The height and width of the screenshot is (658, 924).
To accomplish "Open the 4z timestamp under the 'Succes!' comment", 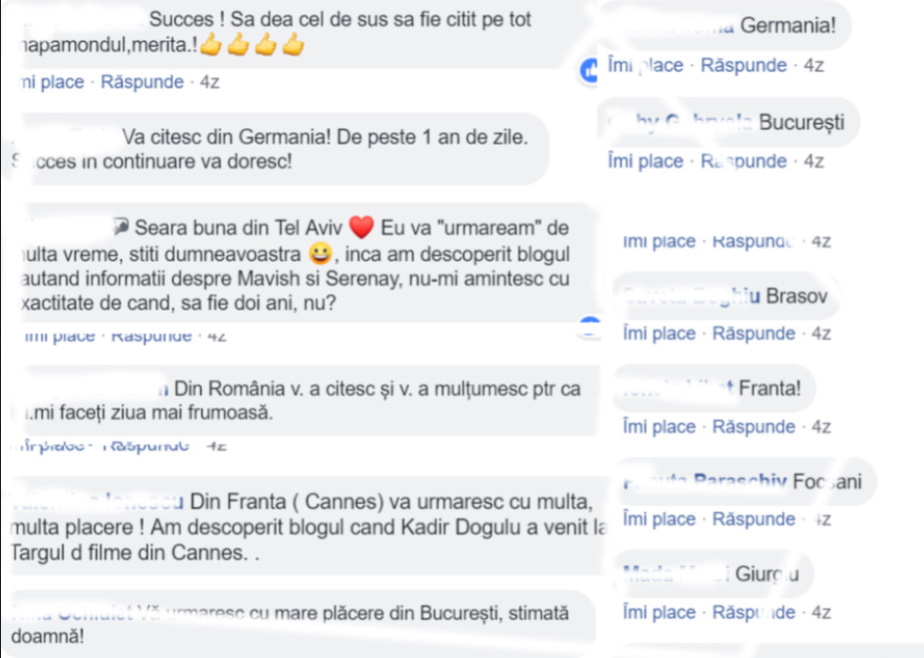I will pyautogui.click(x=210, y=82).
